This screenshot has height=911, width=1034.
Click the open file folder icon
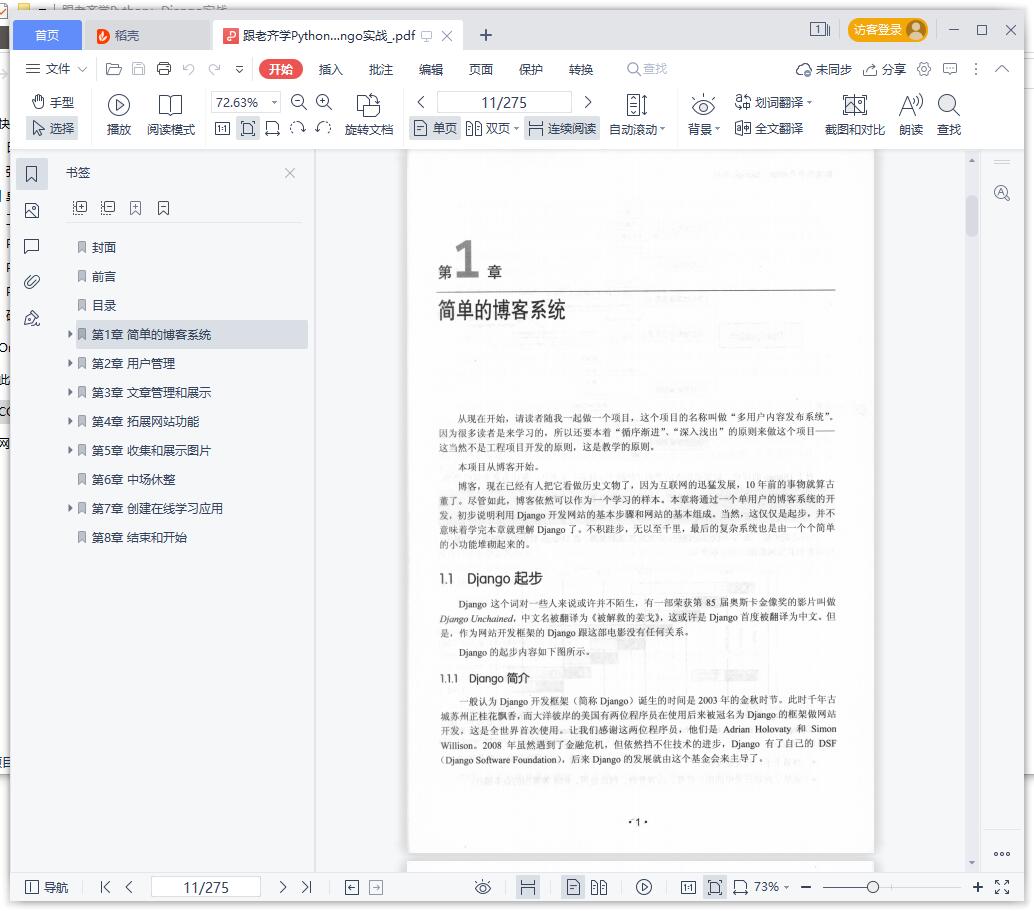[113, 69]
